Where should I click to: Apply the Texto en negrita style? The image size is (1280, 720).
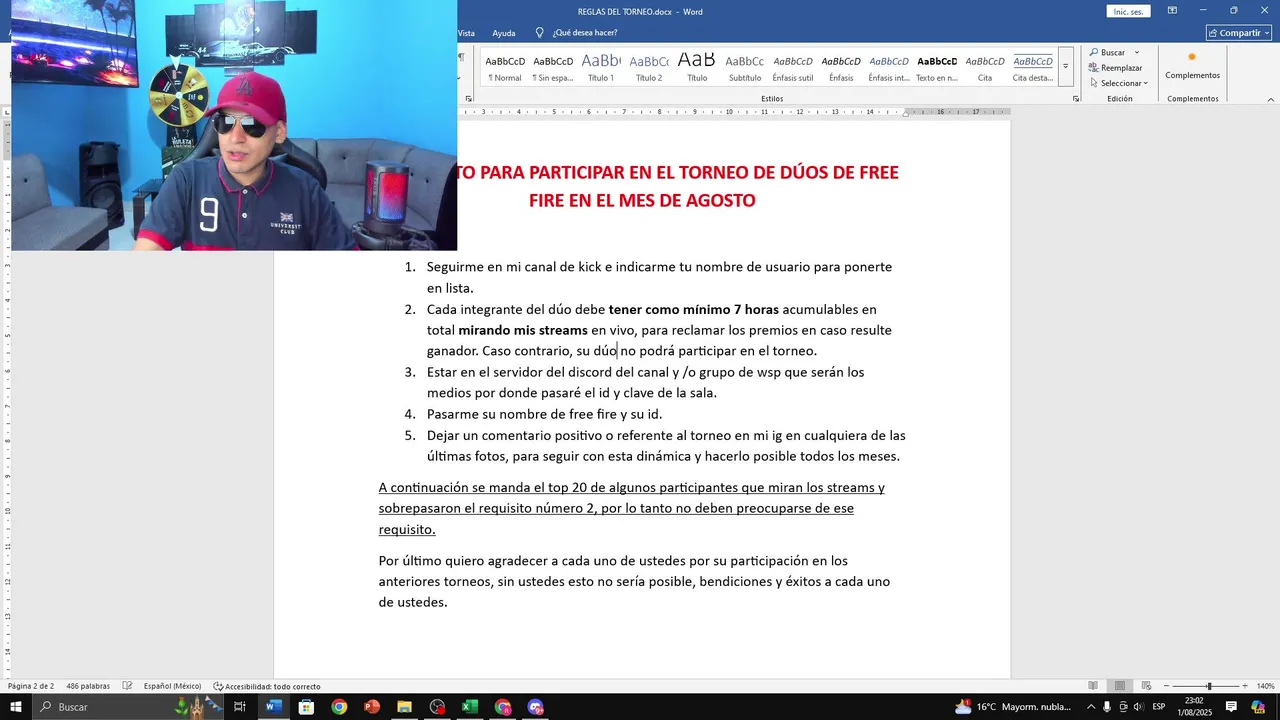(937, 67)
